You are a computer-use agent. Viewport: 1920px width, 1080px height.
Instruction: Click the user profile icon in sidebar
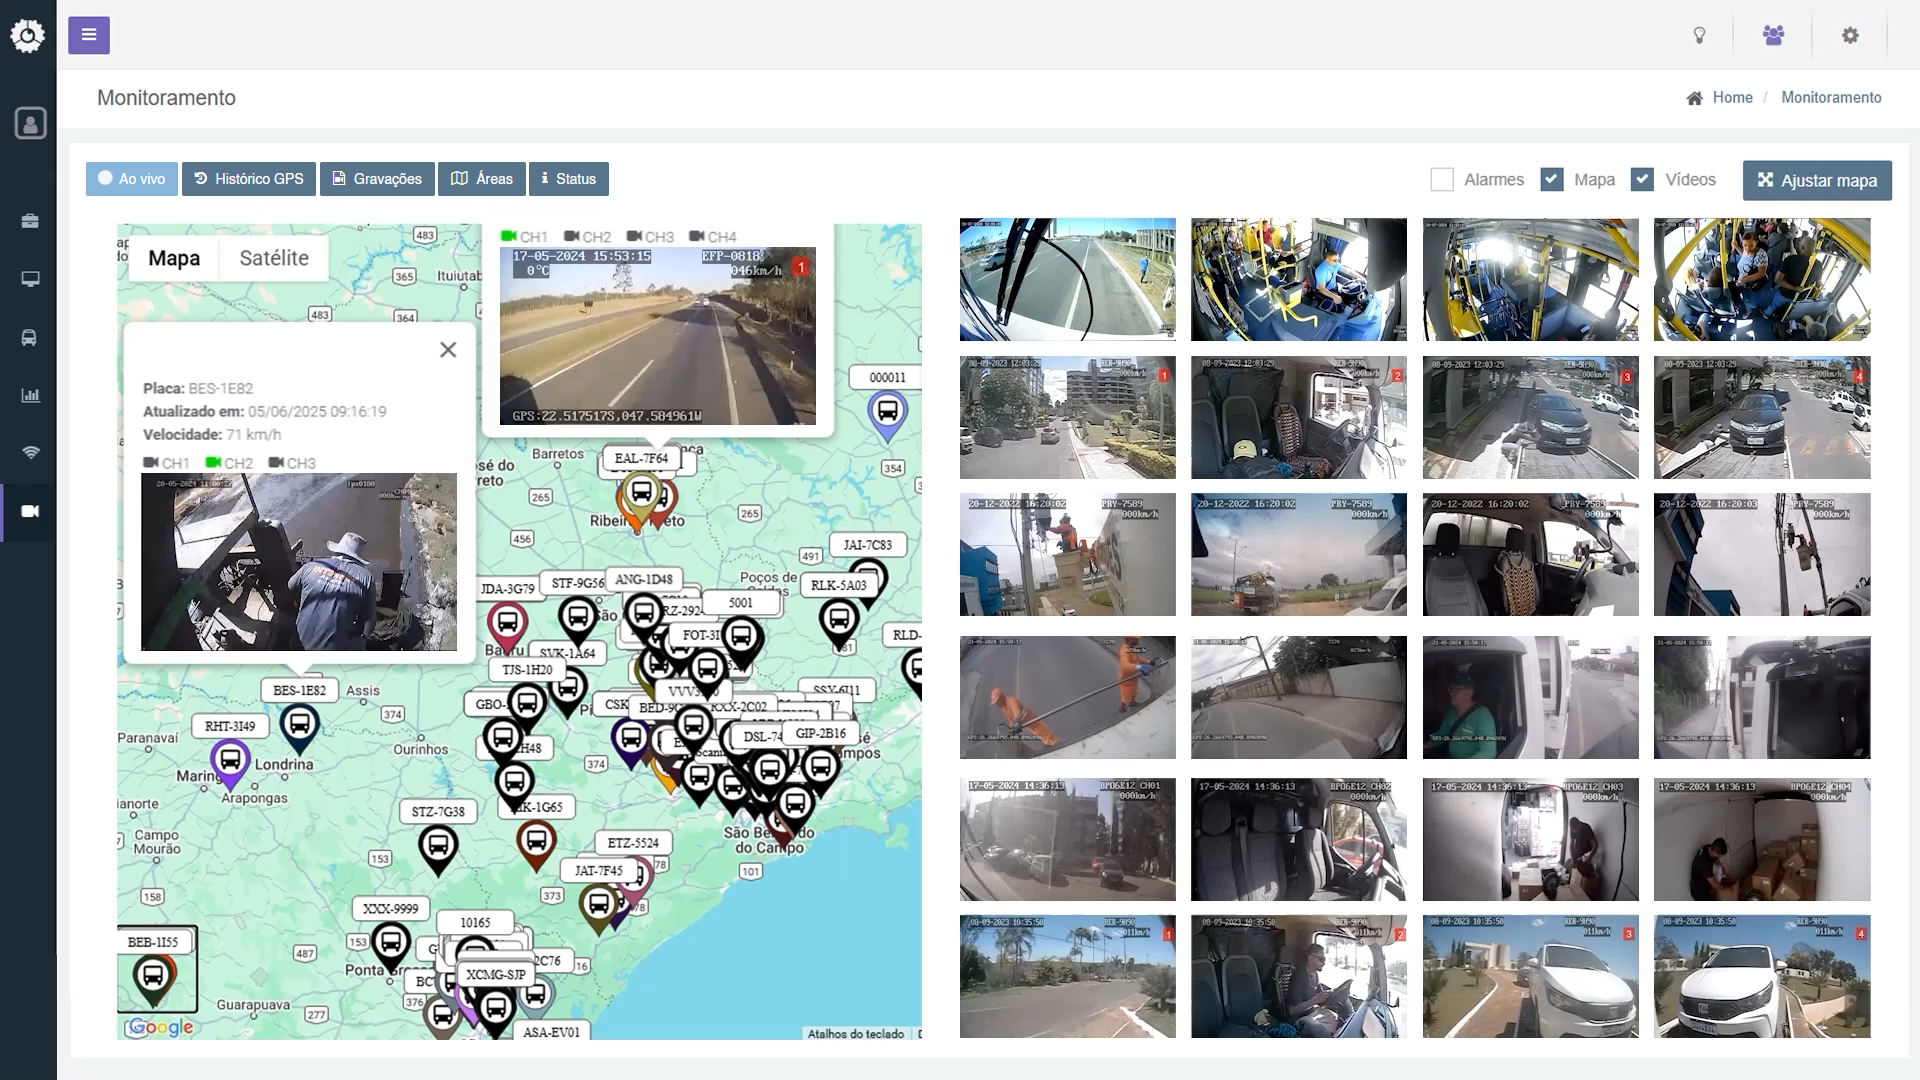tap(30, 122)
